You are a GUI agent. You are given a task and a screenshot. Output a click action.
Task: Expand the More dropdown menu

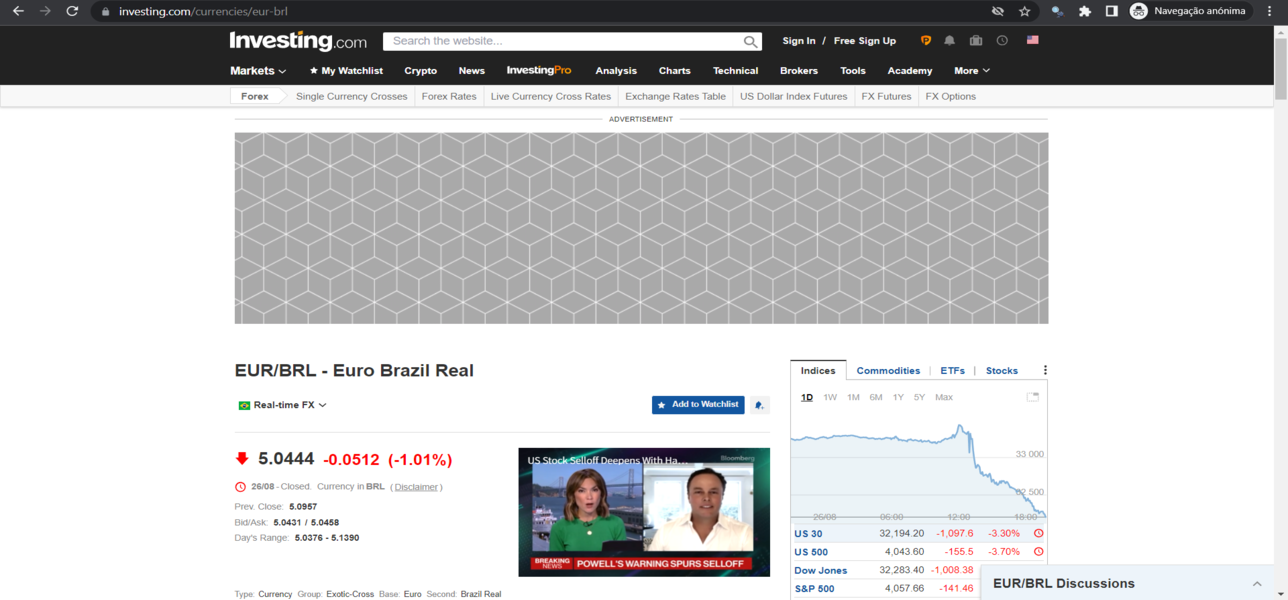click(972, 71)
